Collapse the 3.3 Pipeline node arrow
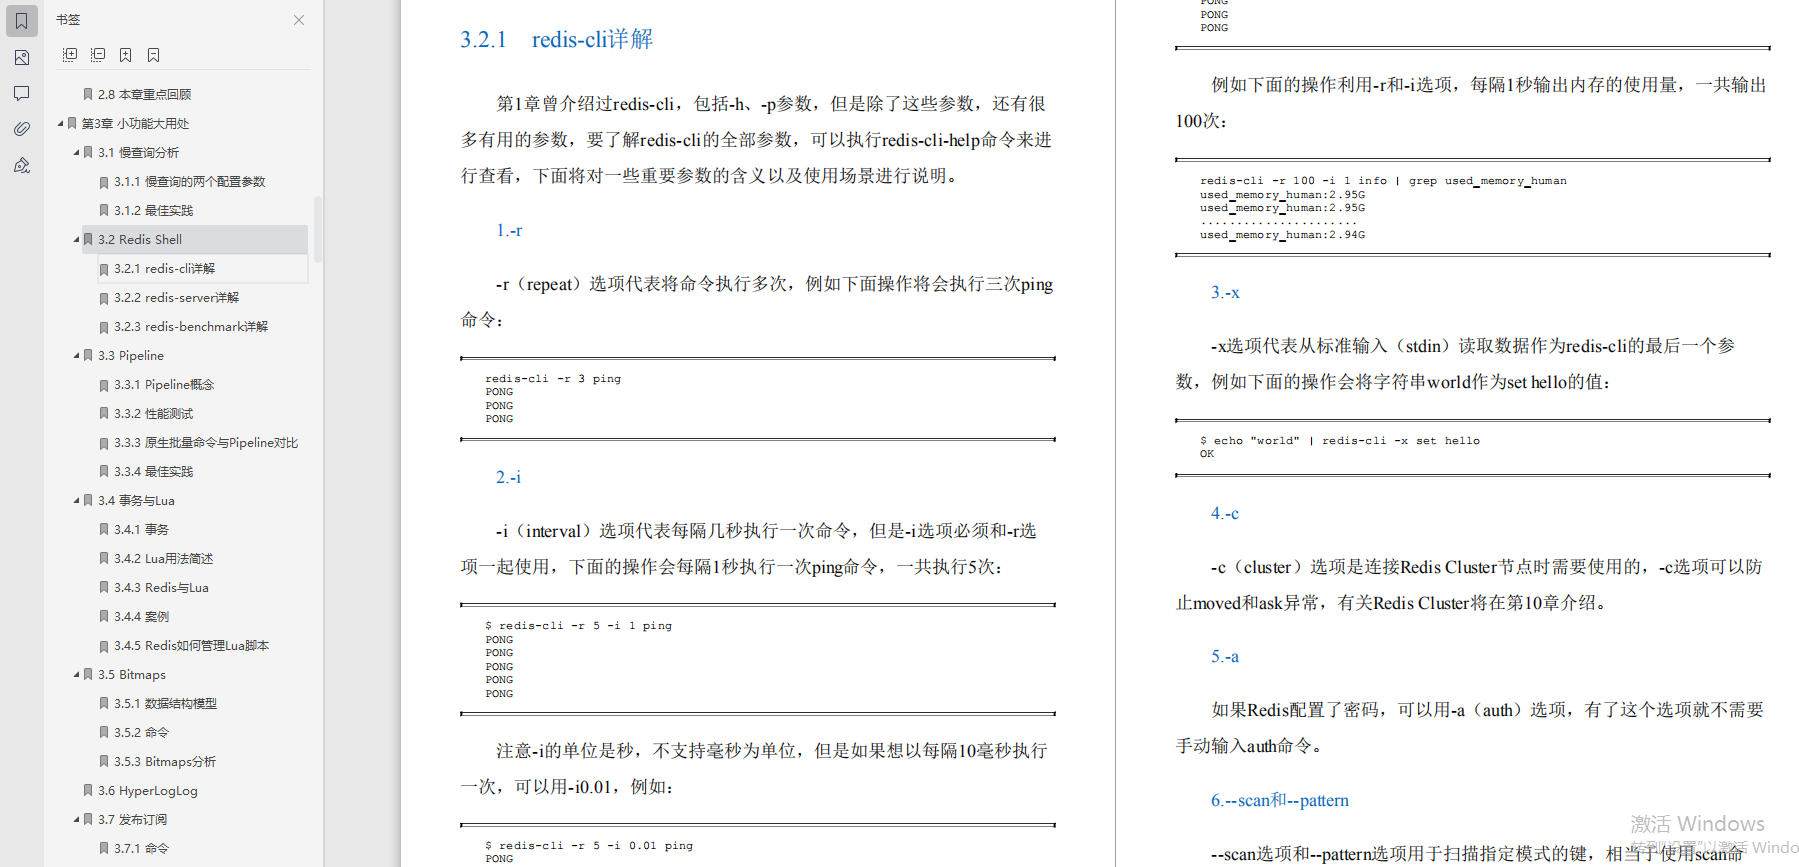 coord(76,356)
